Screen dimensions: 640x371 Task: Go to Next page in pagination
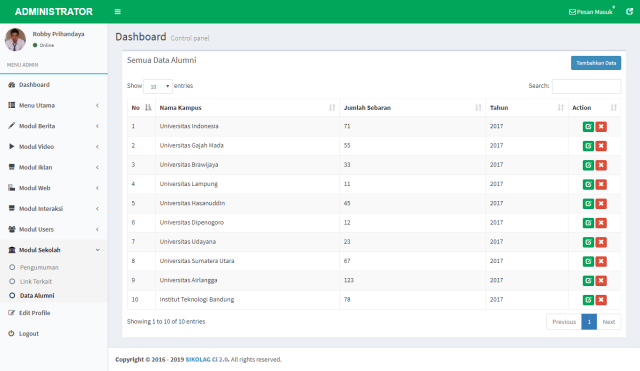point(609,322)
